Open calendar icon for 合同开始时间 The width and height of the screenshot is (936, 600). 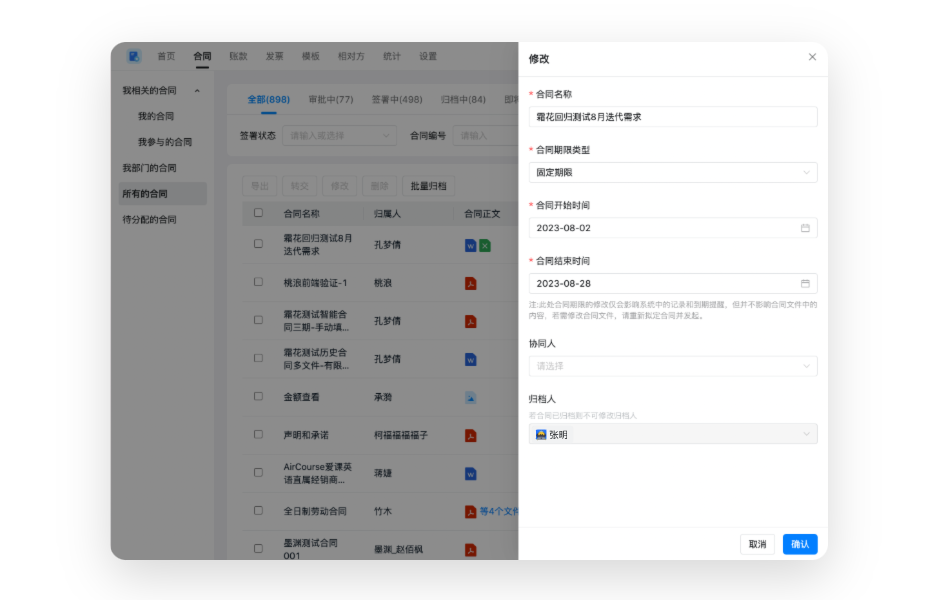(805, 228)
